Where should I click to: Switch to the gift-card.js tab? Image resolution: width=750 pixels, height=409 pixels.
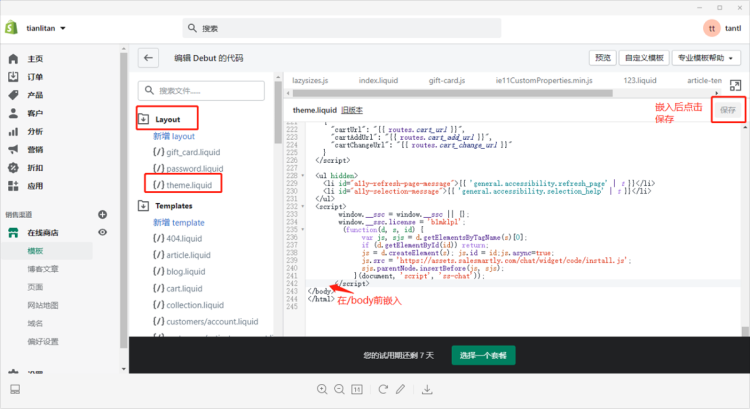(449, 79)
